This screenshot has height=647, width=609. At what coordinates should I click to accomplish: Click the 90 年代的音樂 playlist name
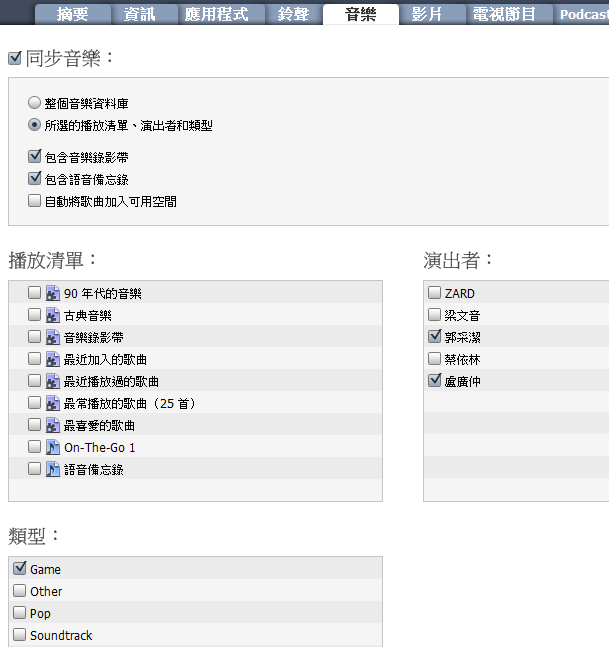pyautogui.click(x=103, y=294)
